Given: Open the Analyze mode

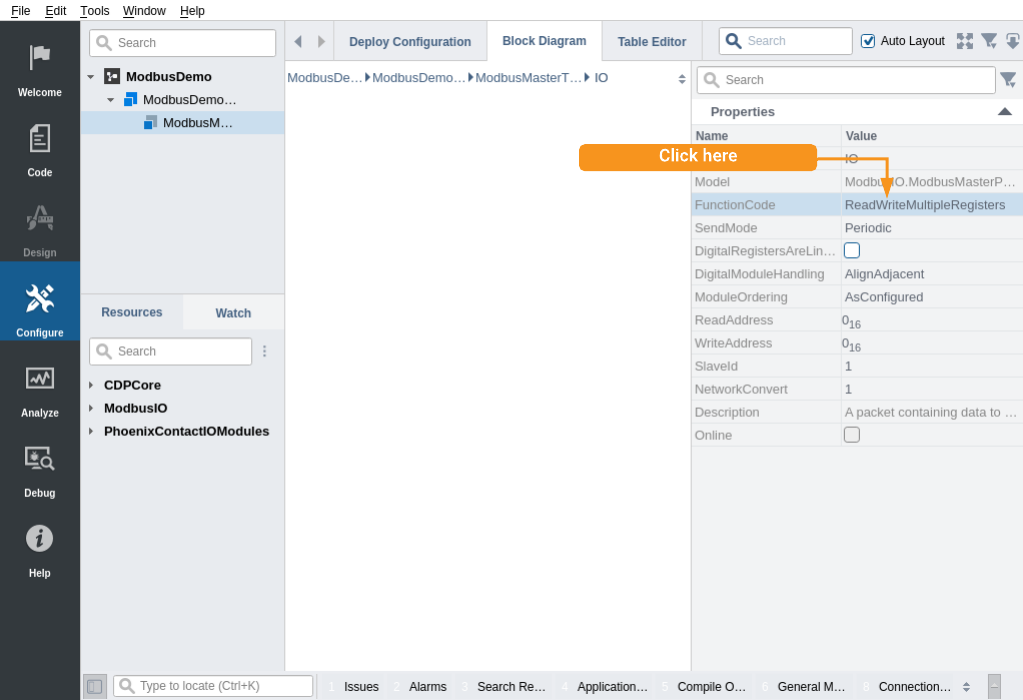Looking at the screenshot, I should point(40,386).
